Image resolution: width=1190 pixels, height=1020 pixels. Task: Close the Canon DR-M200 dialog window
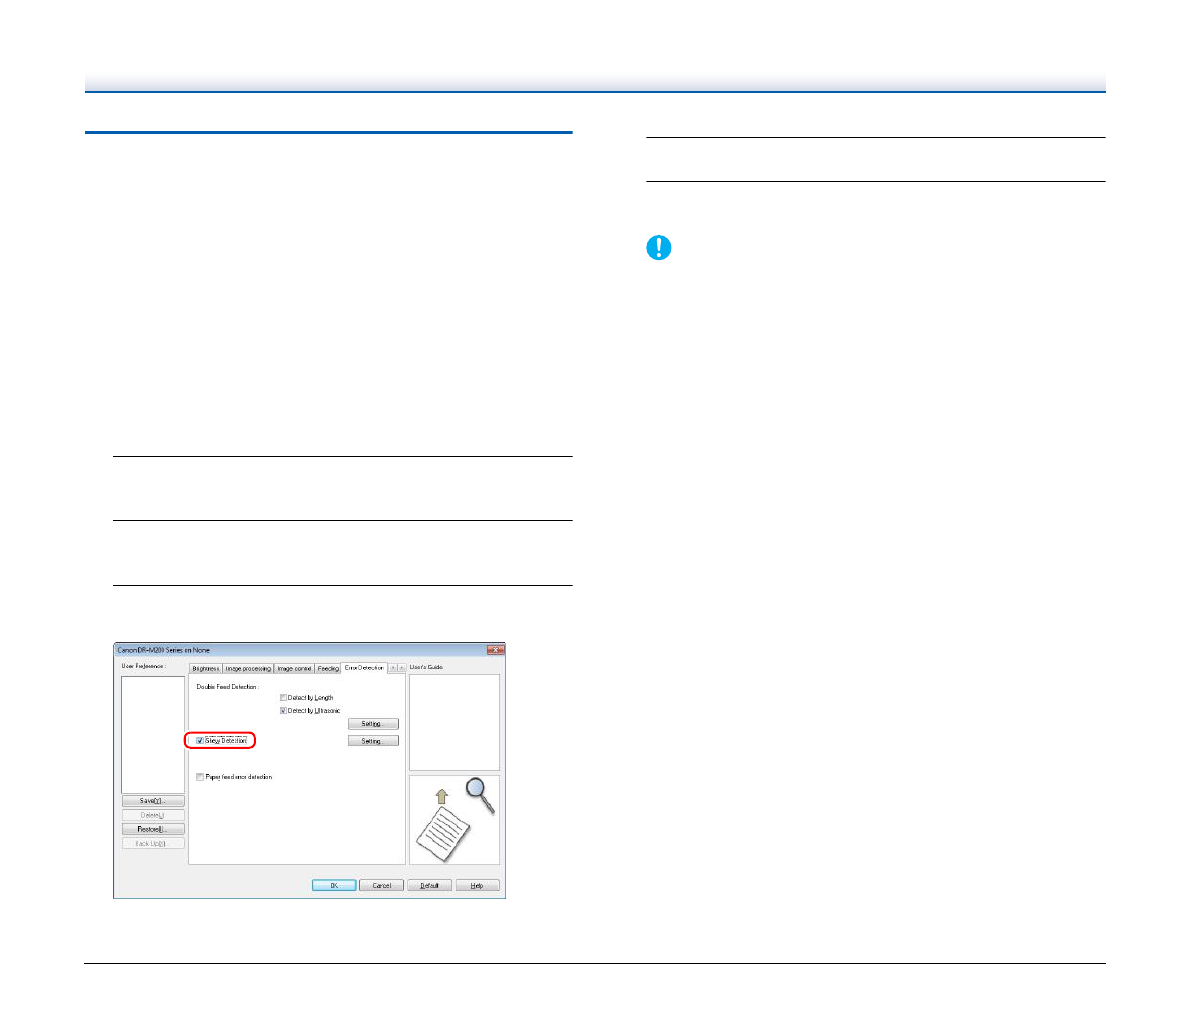[x=494, y=650]
